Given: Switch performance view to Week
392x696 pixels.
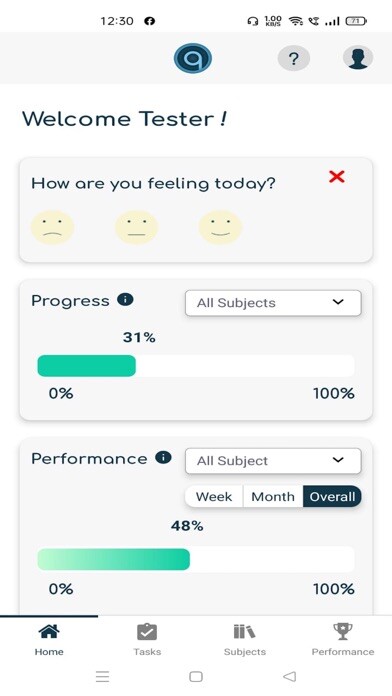Looking at the screenshot, I should 214,496.
